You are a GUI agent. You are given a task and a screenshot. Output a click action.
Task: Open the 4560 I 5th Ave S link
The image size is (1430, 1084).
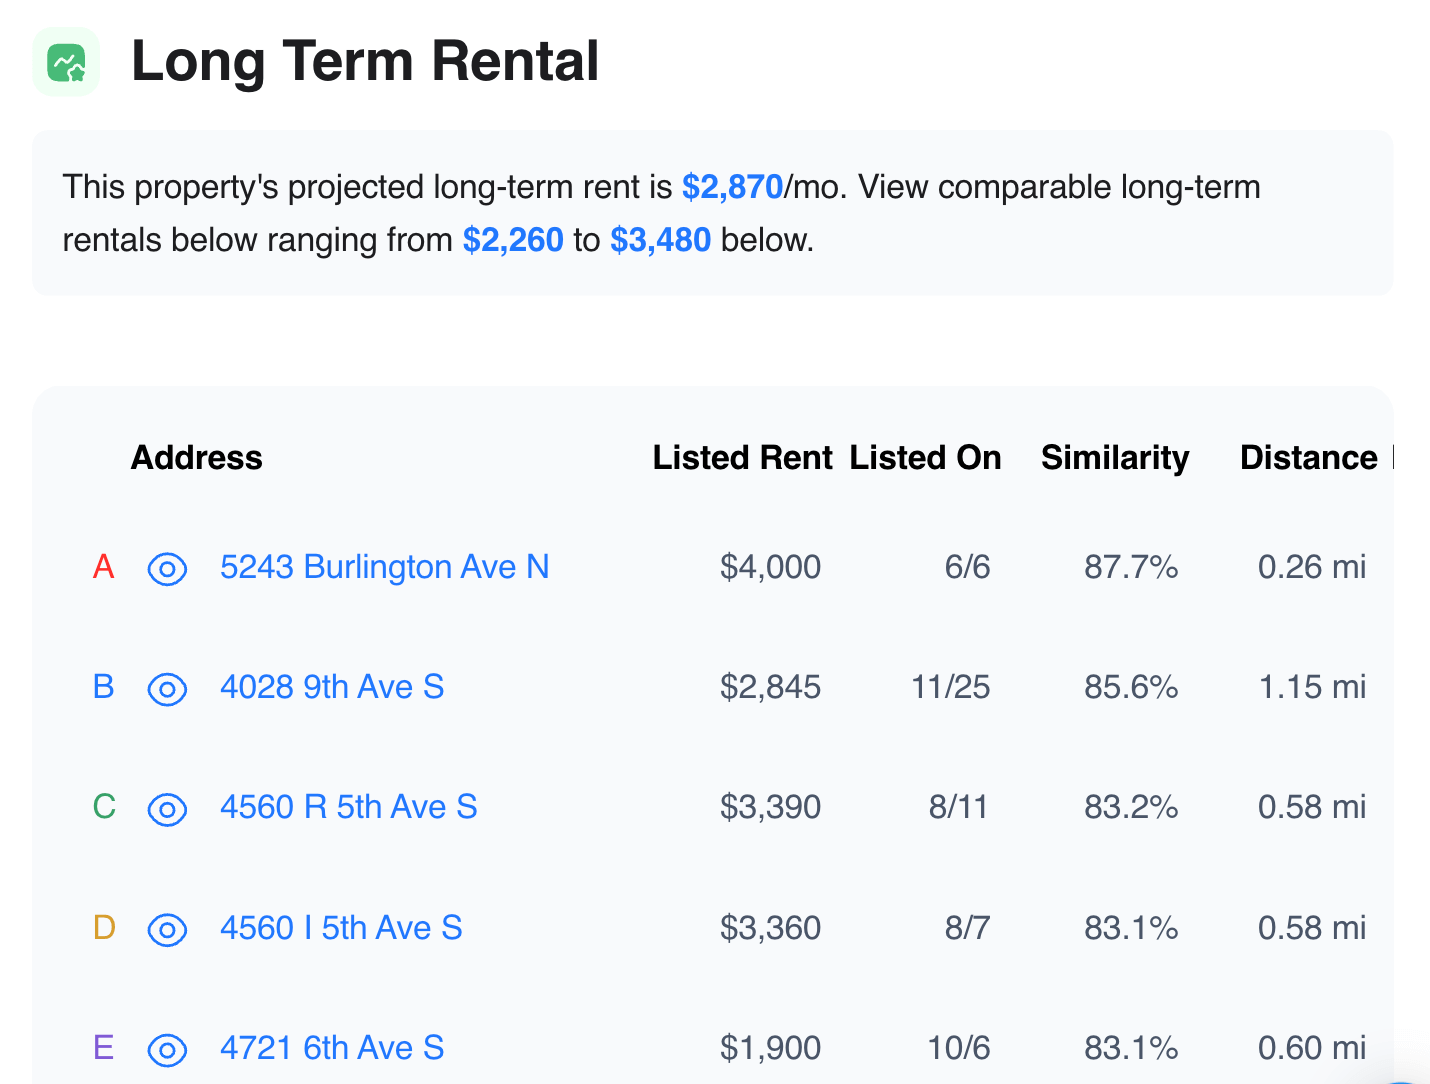pos(340,928)
